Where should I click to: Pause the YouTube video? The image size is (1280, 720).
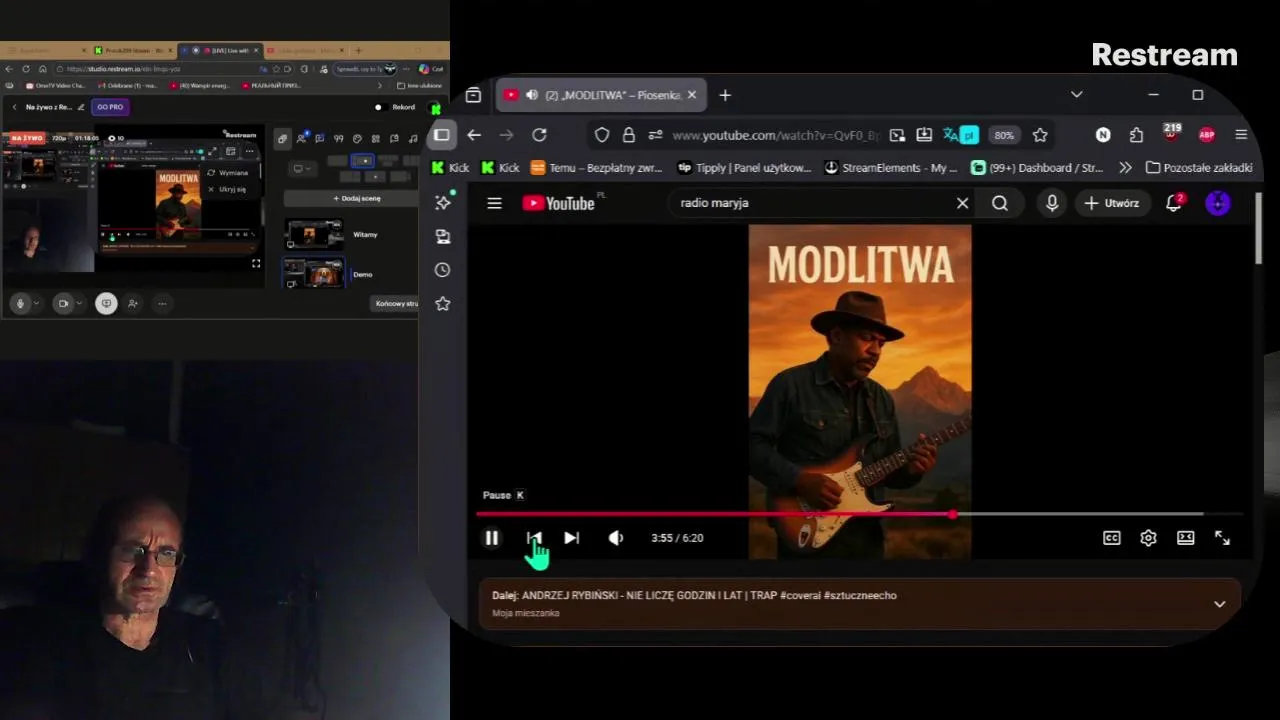pyautogui.click(x=492, y=538)
